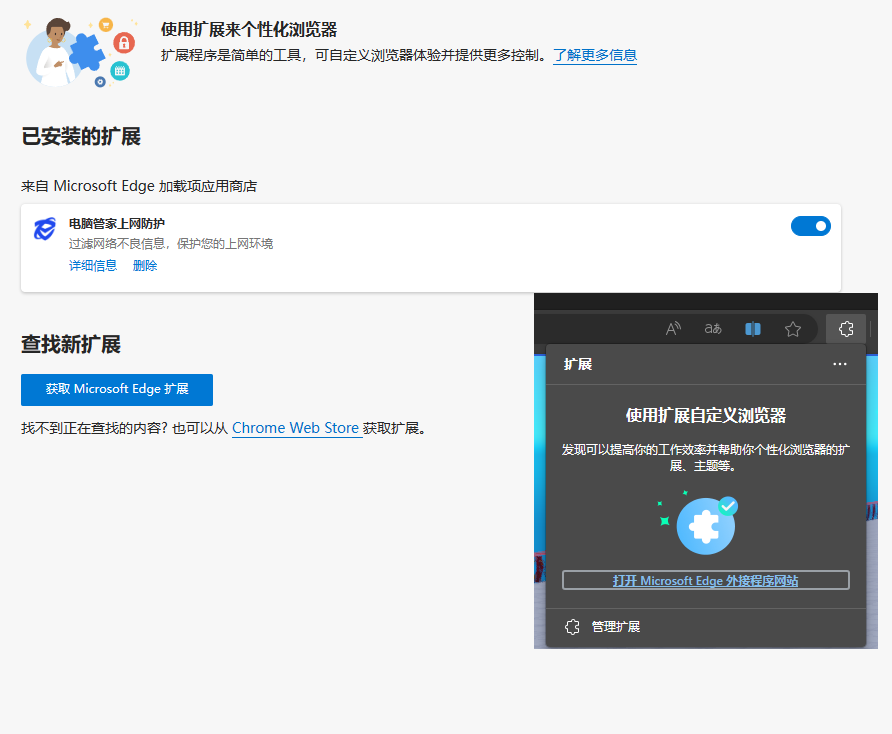The width and height of the screenshot is (892, 734).
Task: Click the 电脑管家上网防护 extension name
Action: tap(117, 224)
